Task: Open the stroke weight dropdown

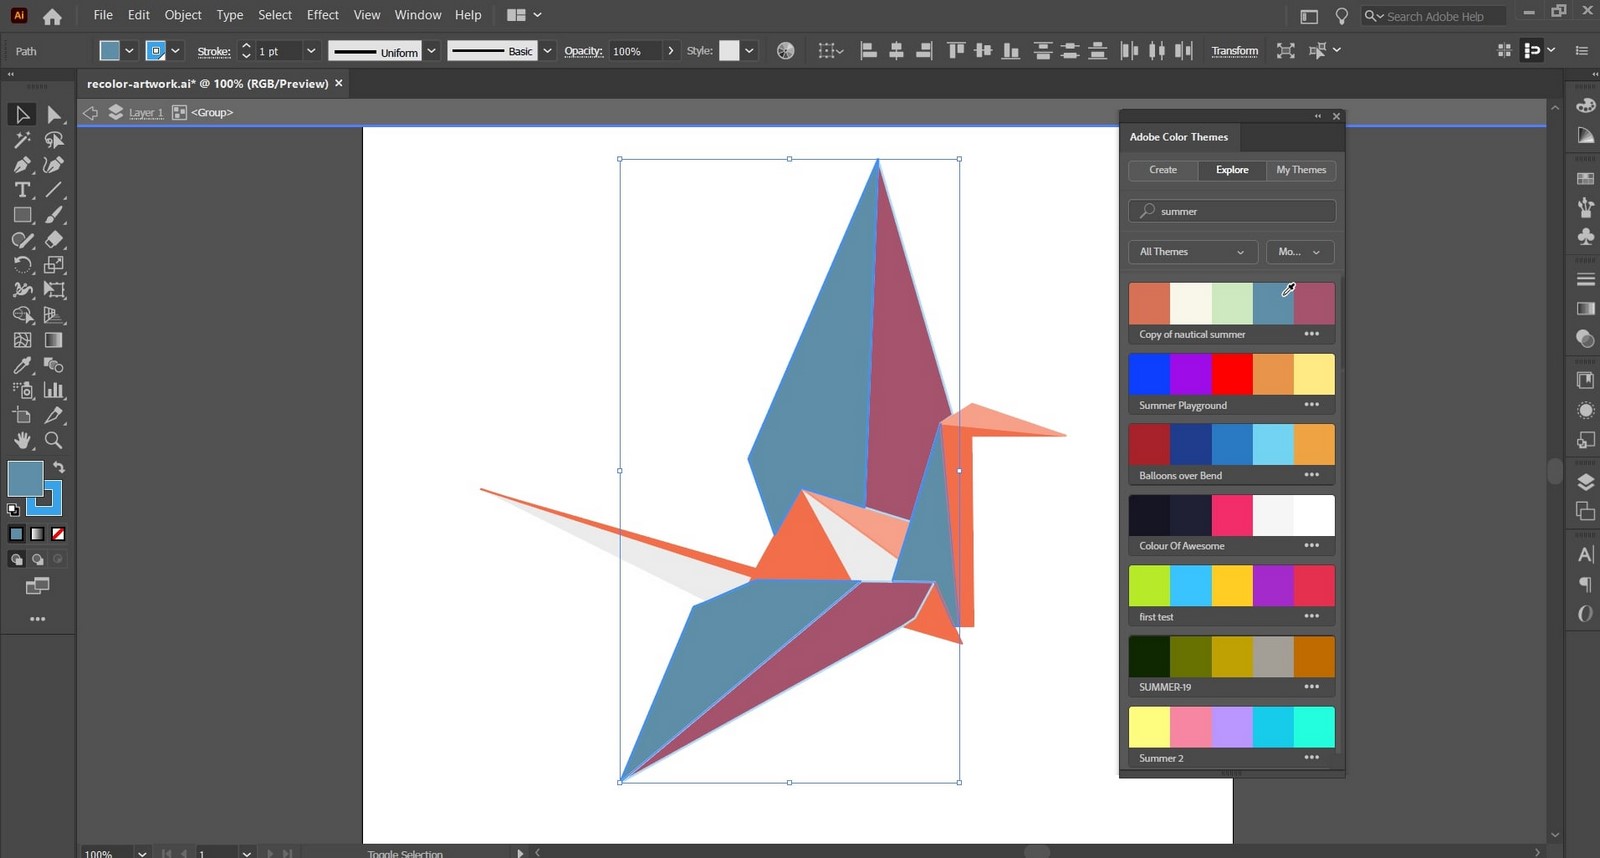Action: point(311,51)
